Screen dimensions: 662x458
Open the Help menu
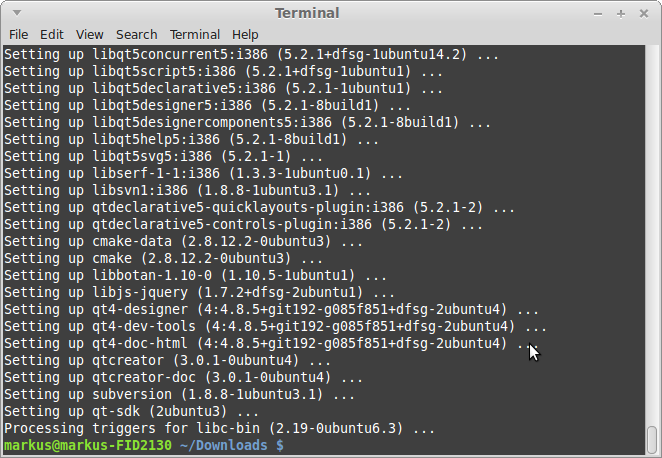[x=245, y=34]
